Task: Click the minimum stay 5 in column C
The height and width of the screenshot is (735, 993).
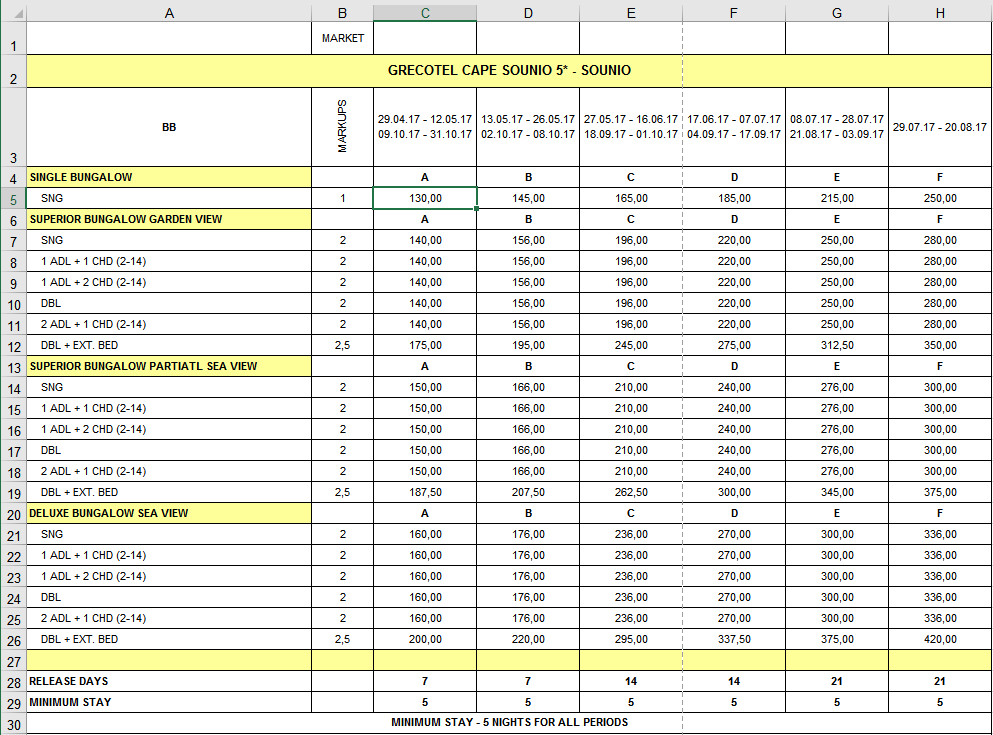Action: [x=425, y=702]
